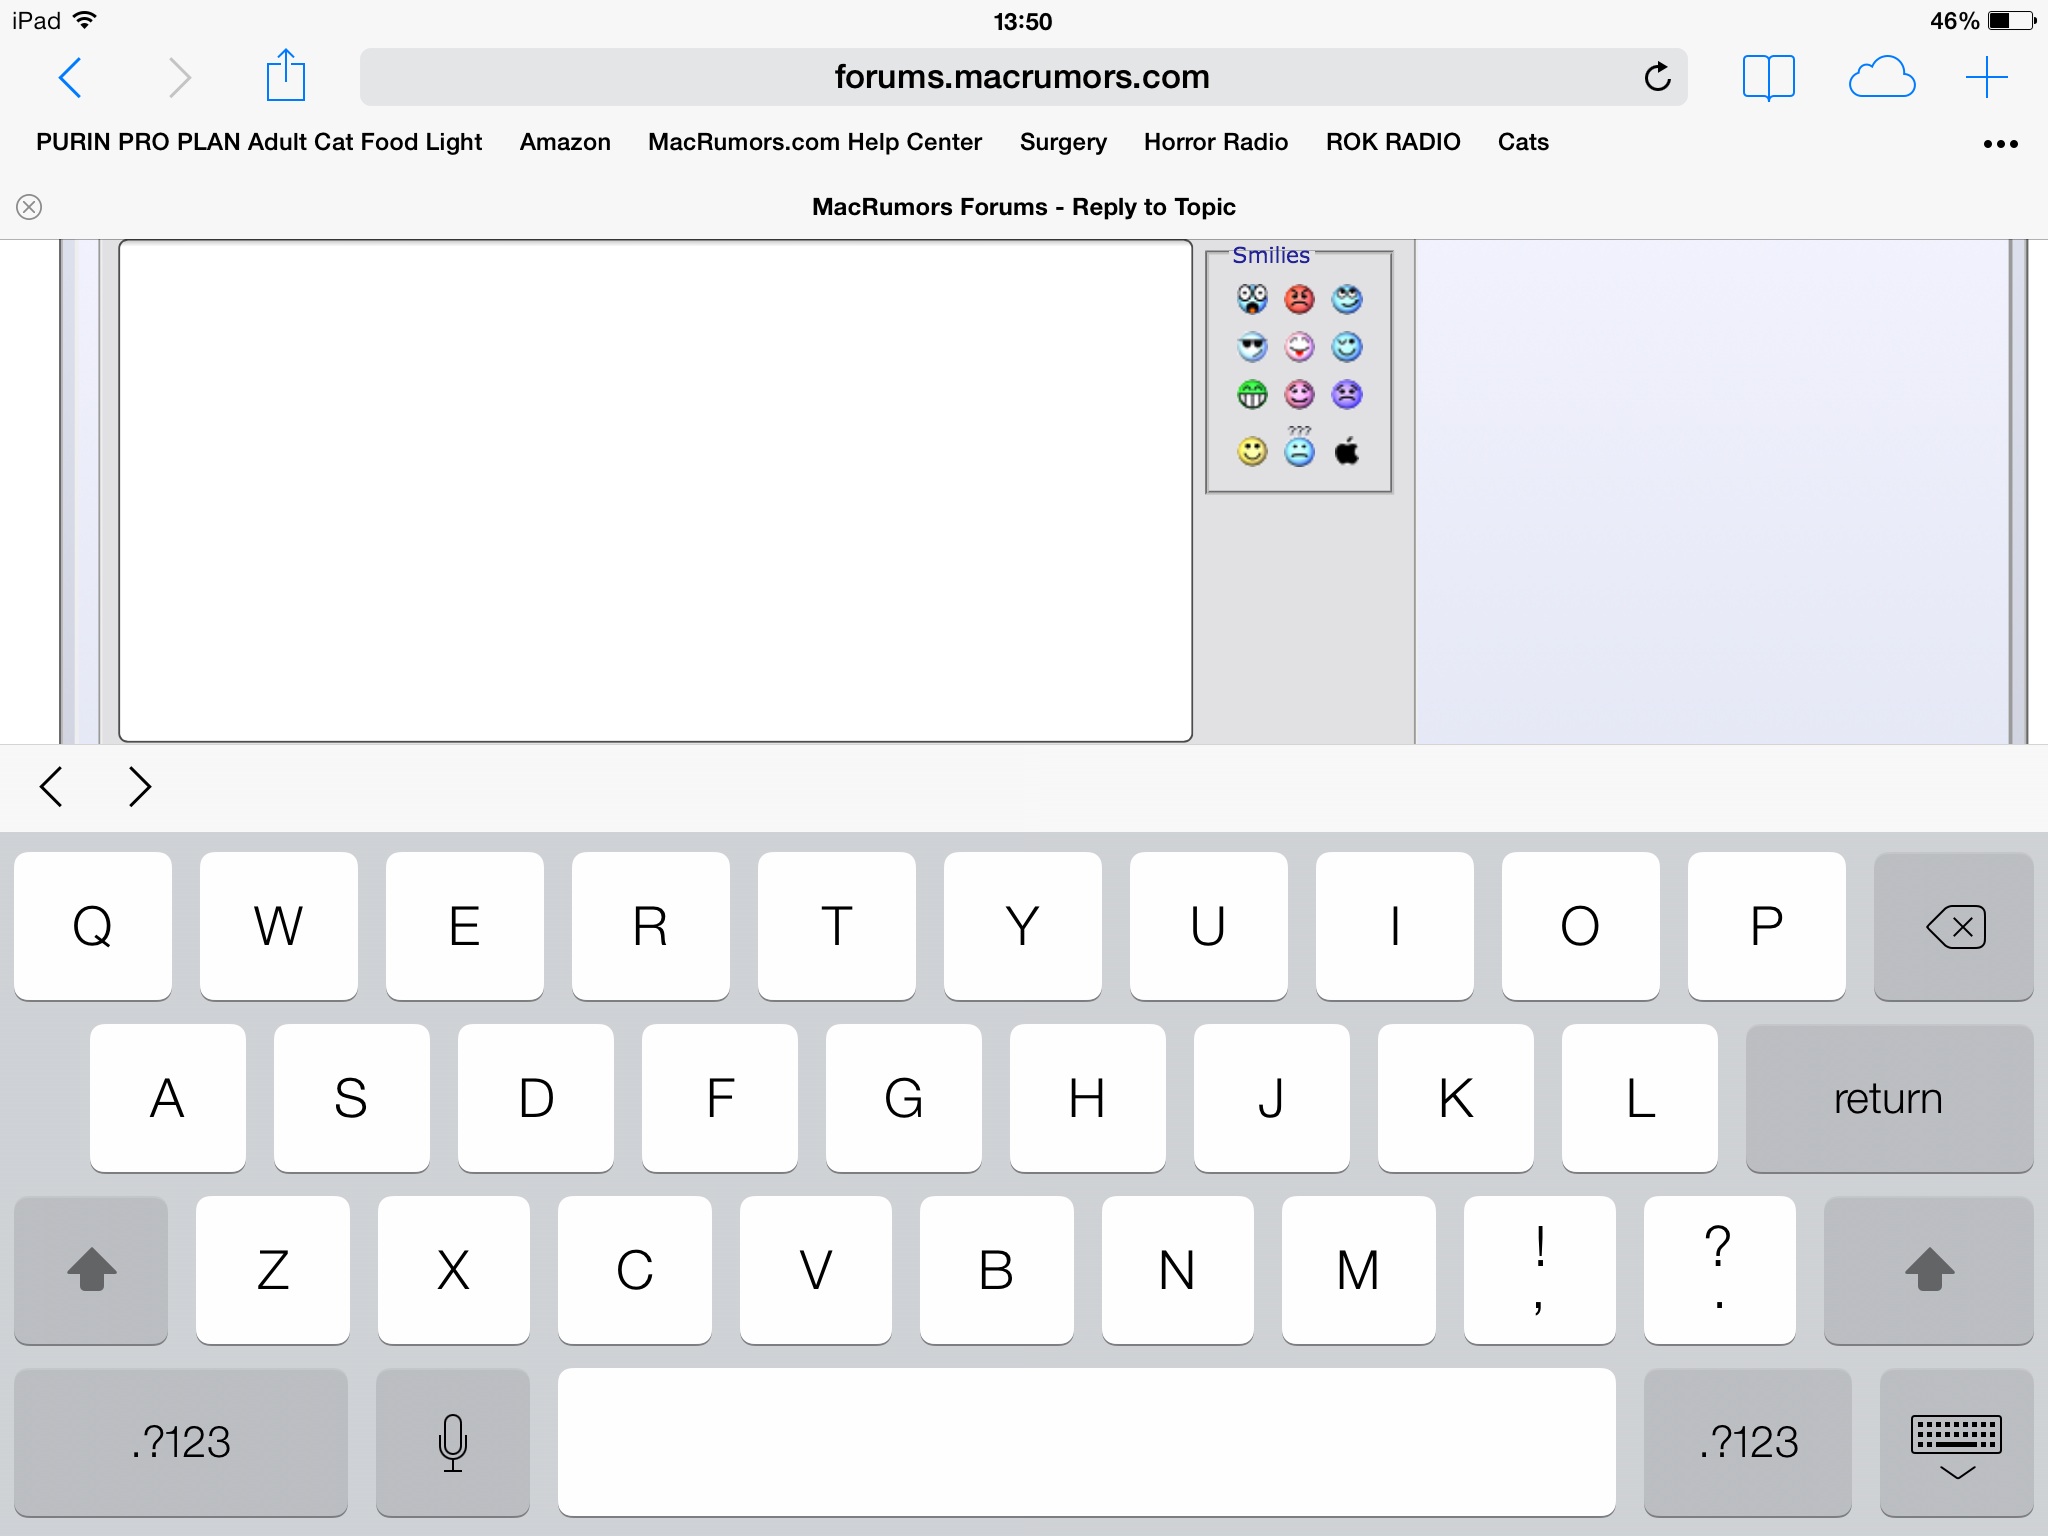
Task: Insert the purple sad smiley
Action: tap(1347, 395)
